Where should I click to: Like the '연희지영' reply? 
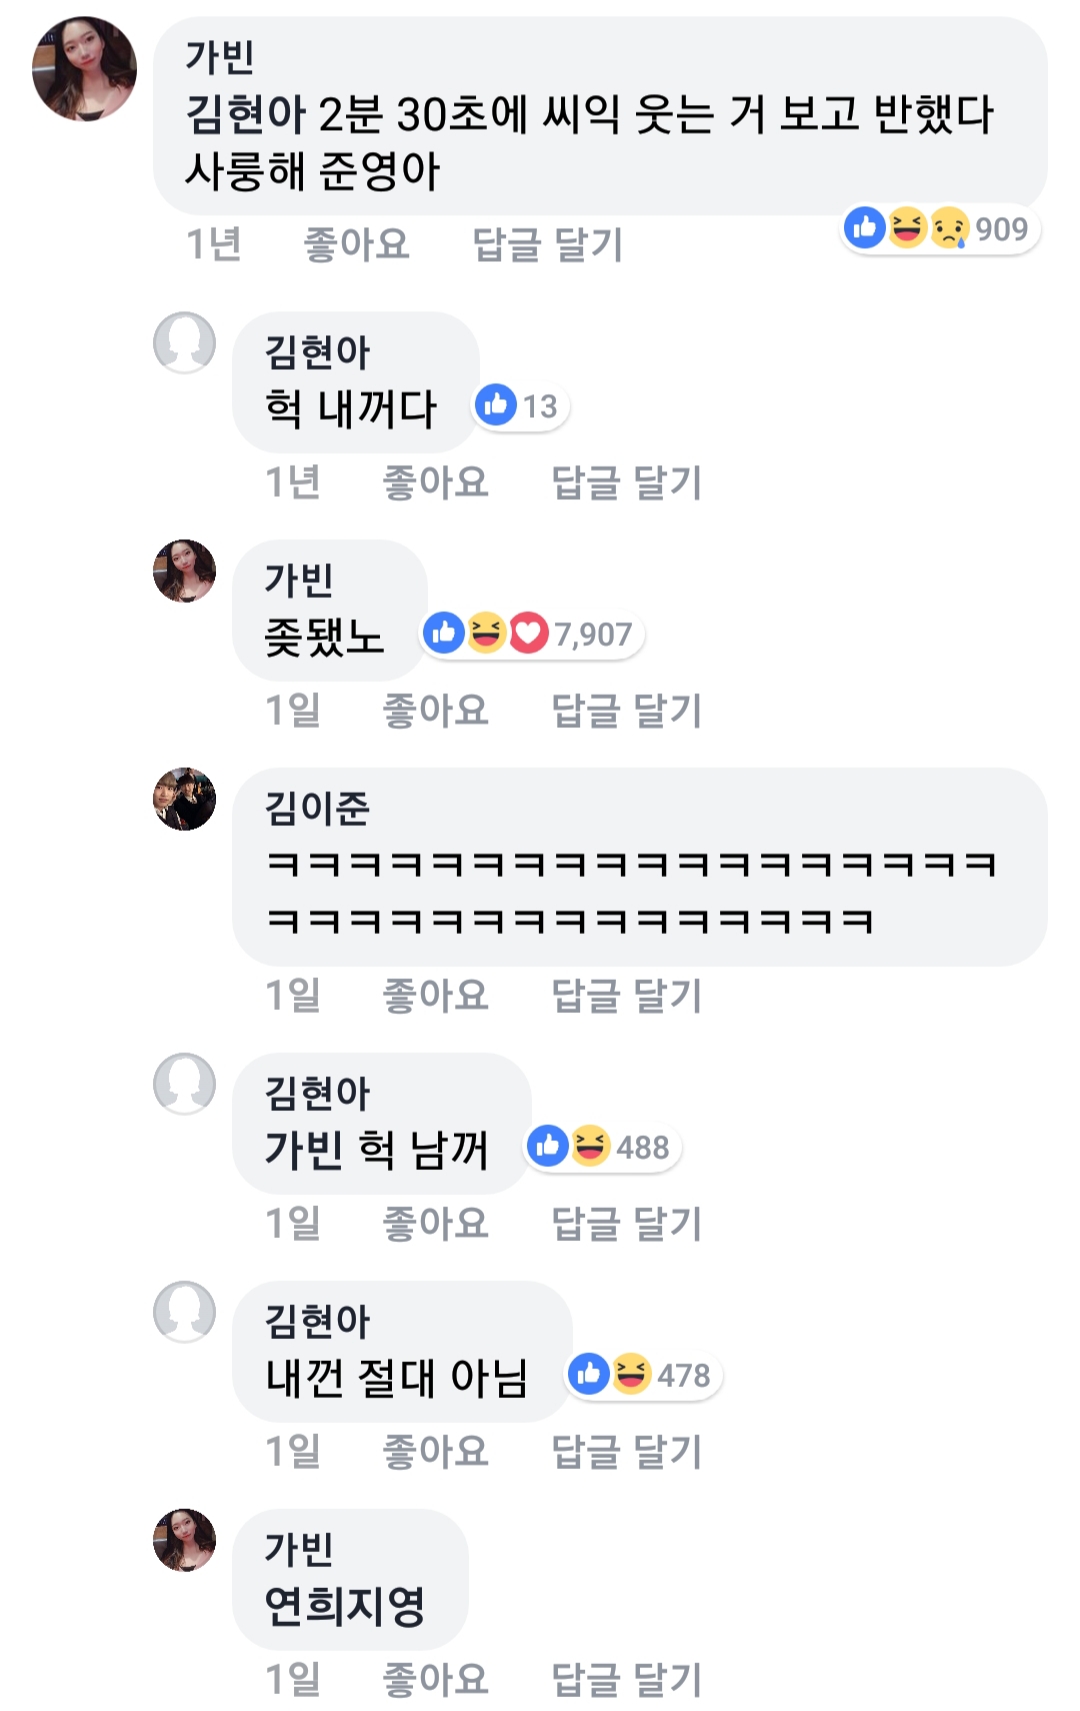(x=435, y=1679)
